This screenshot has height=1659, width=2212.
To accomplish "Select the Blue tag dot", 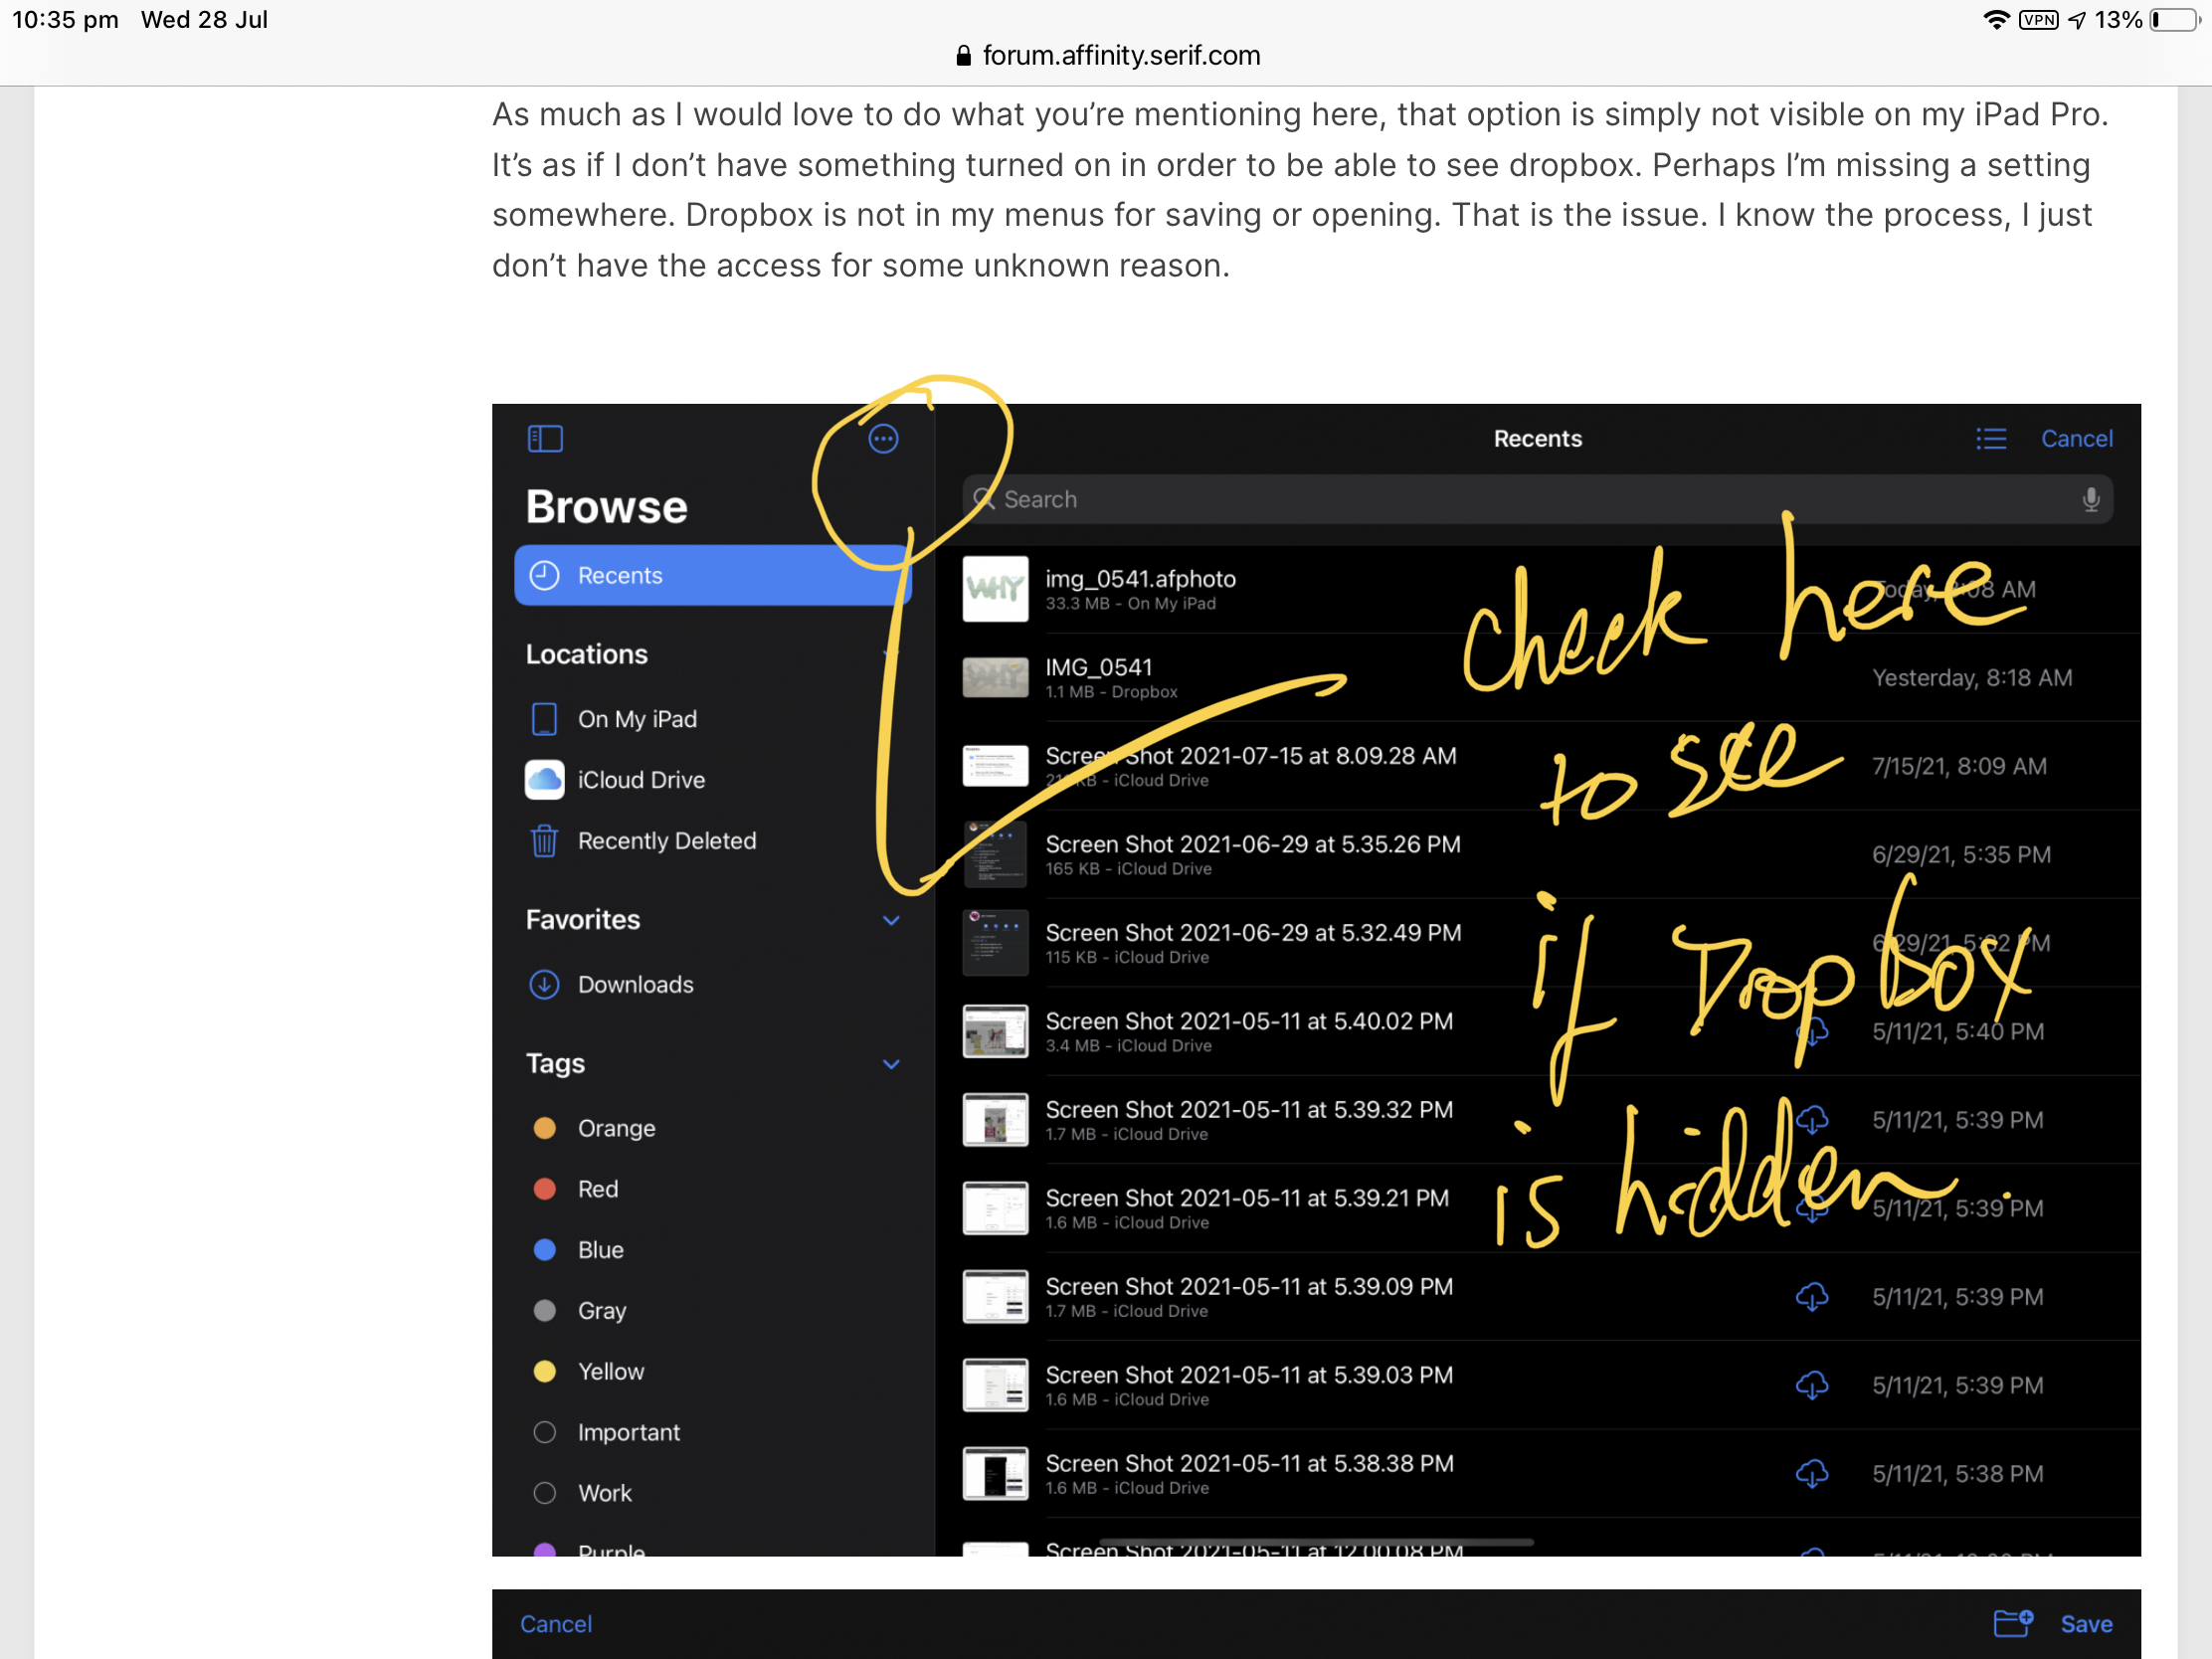I will 544,1250.
